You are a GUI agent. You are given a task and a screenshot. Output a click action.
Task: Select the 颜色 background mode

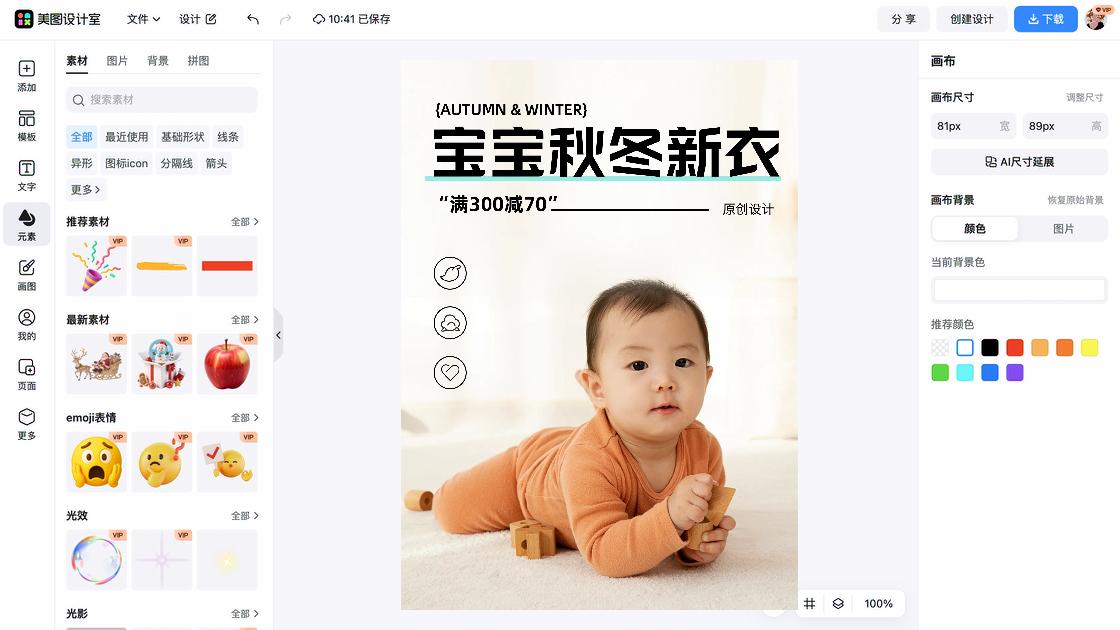[x=975, y=229]
